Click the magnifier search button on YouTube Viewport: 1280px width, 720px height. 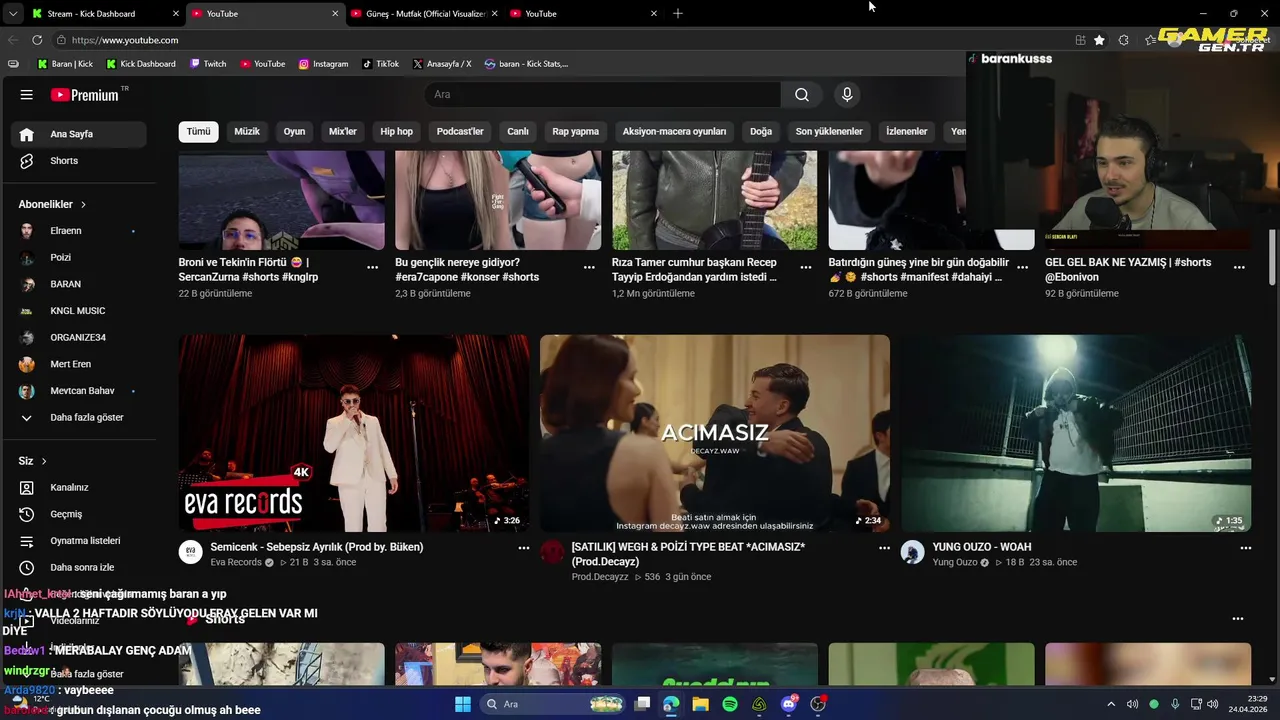coord(802,95)
